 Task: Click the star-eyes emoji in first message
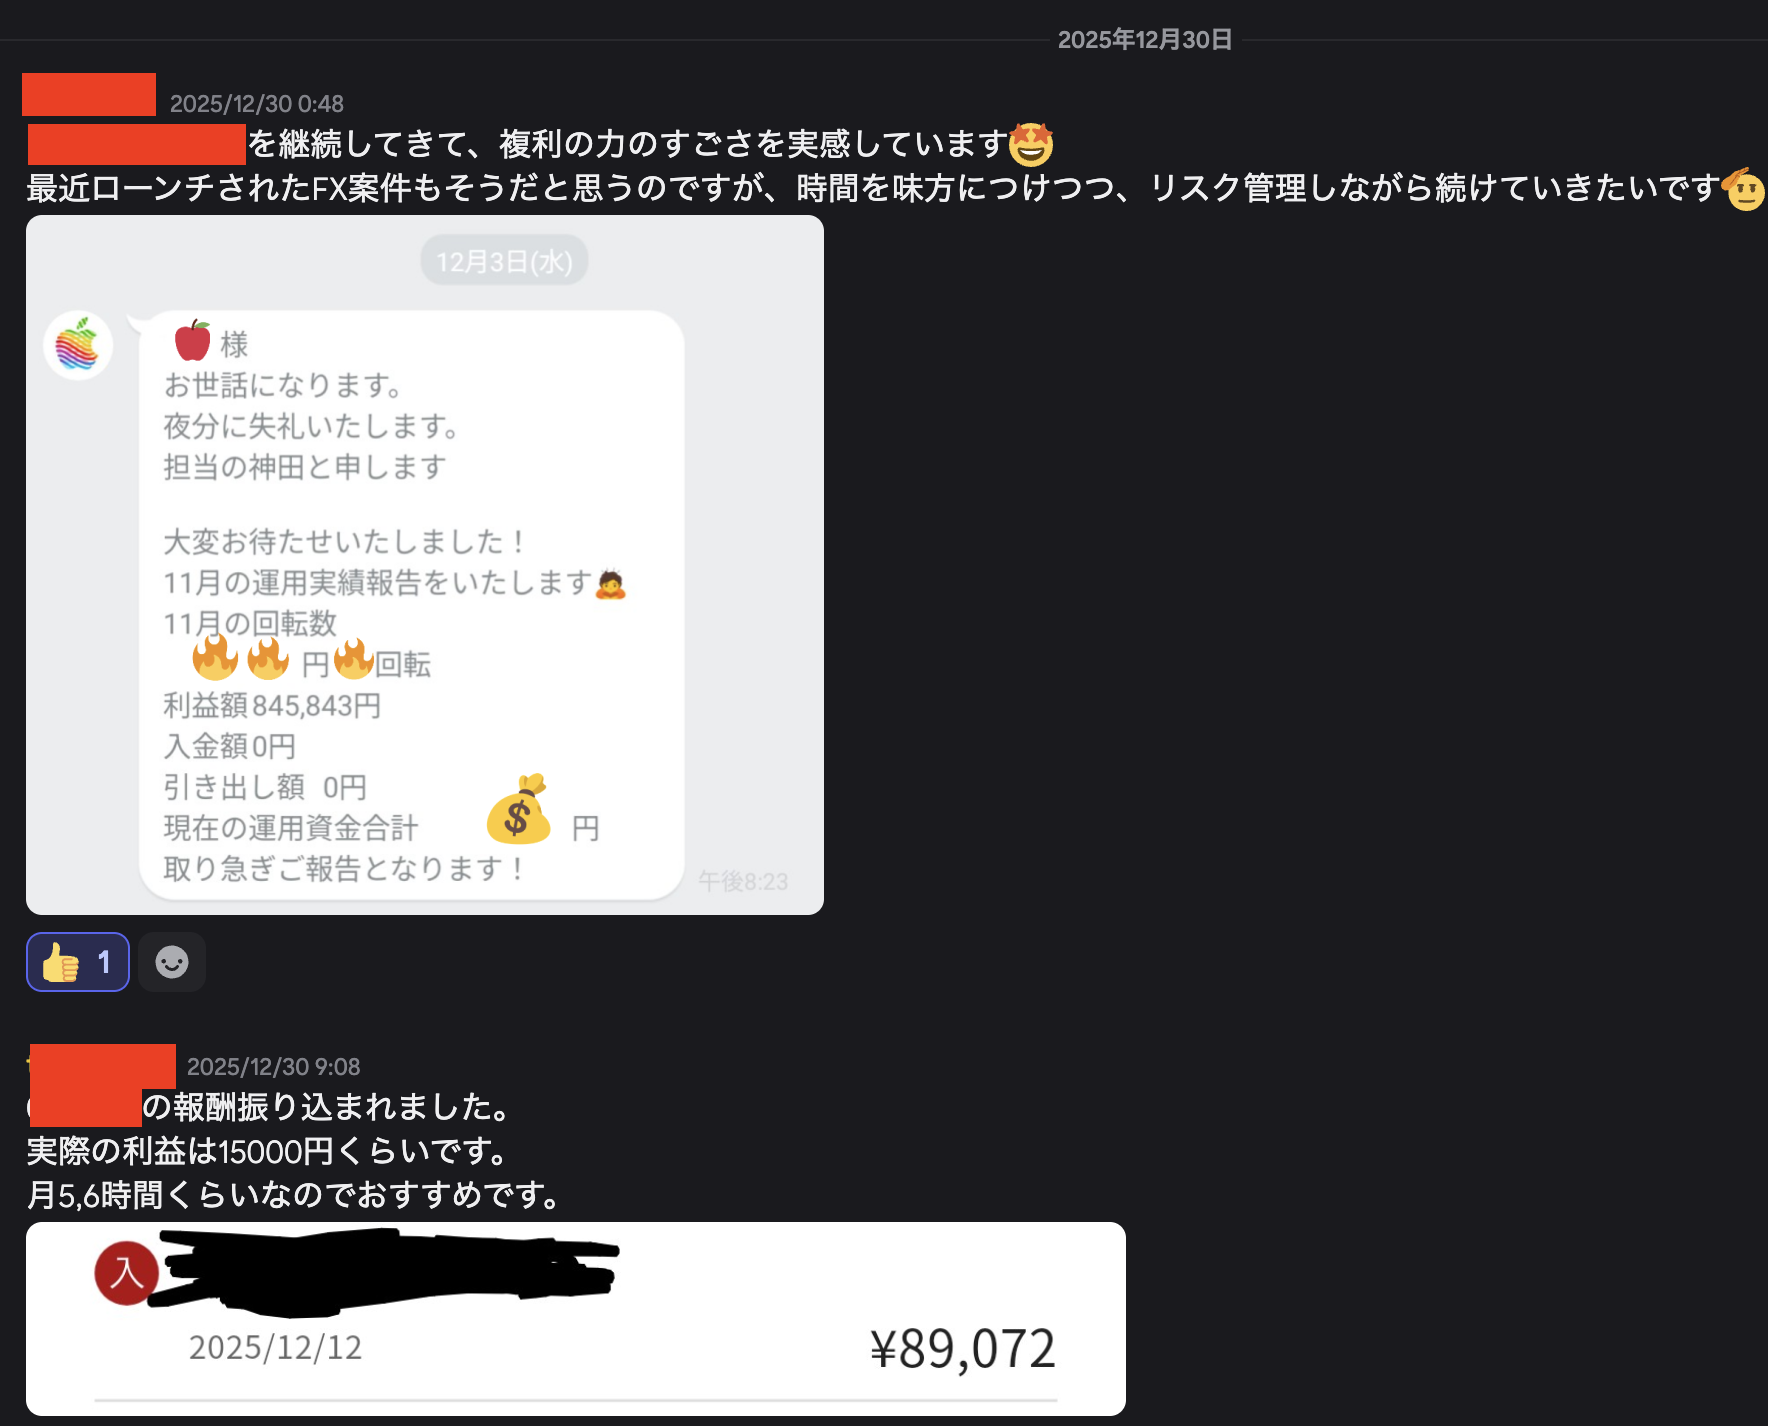click(x=1031, y=144)
